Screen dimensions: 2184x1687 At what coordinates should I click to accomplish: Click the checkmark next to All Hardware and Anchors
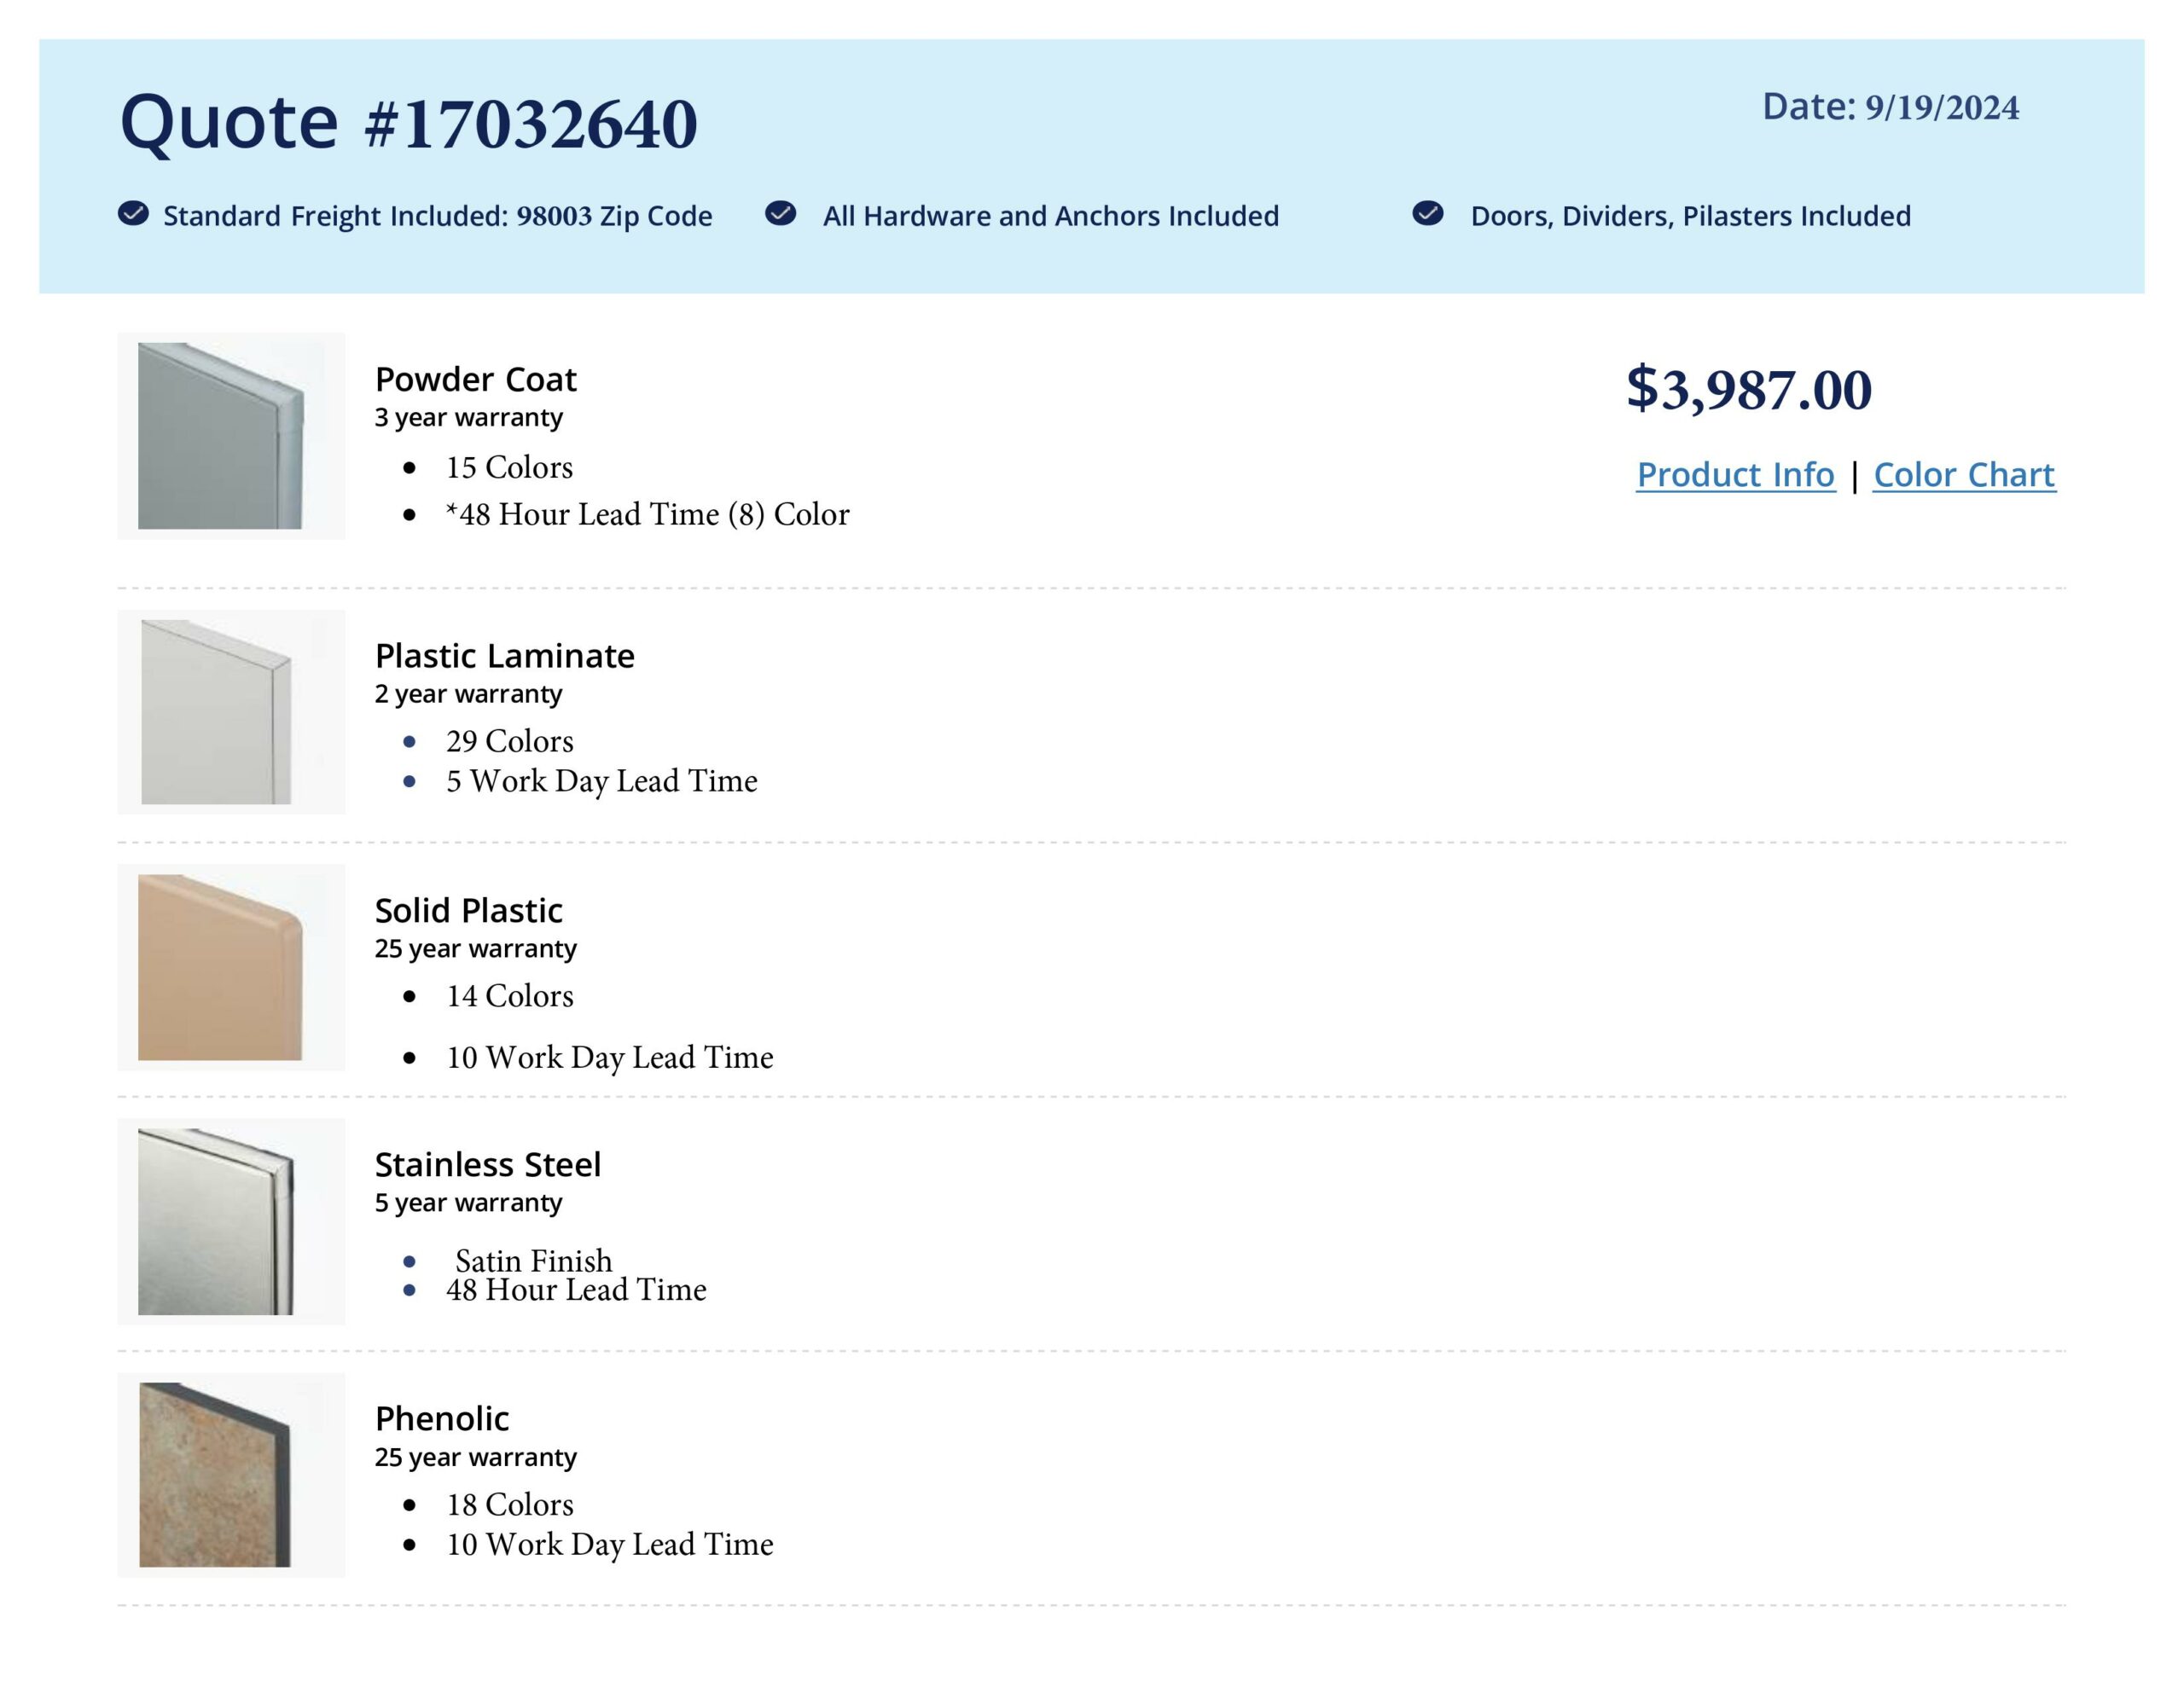pyautogui.click(x=780, y=213)
